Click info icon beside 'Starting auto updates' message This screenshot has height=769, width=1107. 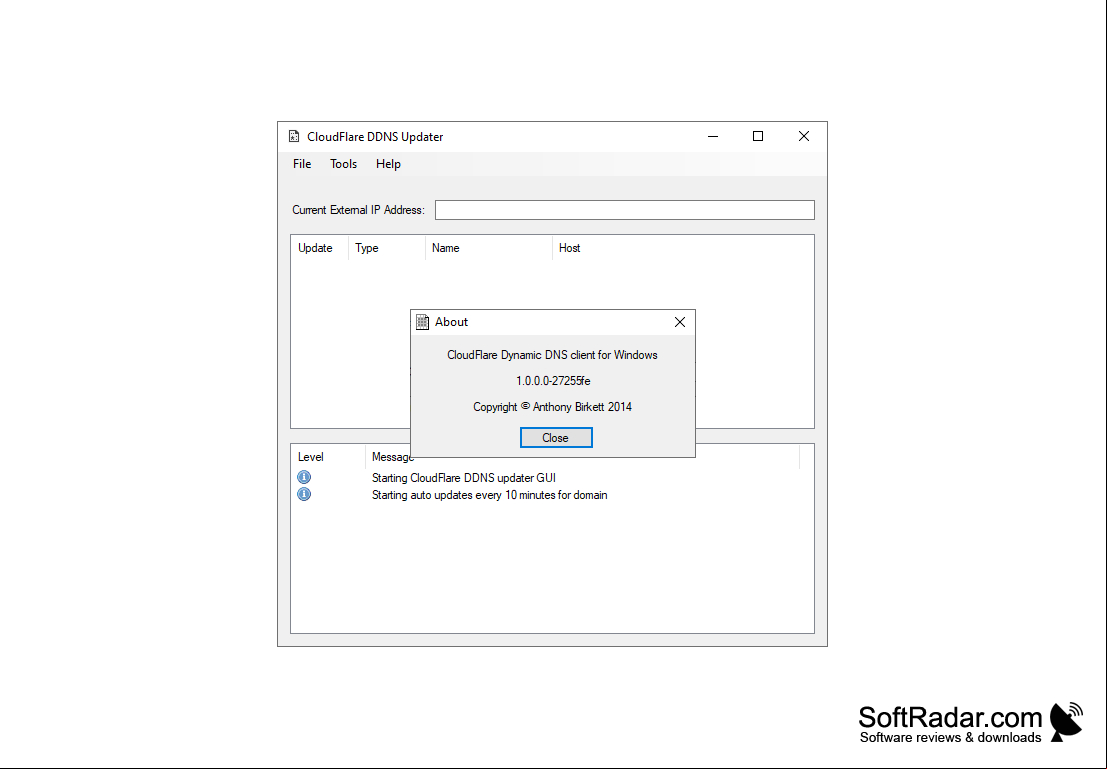pos(304,494)
